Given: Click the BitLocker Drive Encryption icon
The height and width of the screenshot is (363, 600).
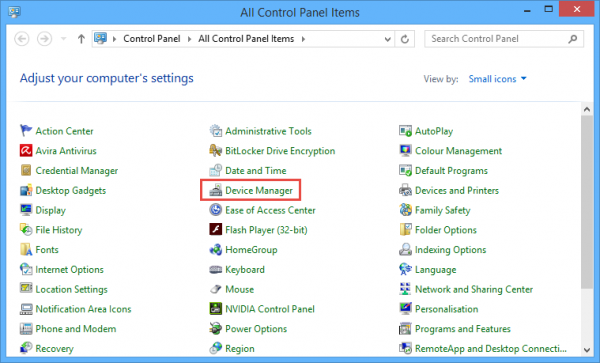Looking at the screenshot, I should pos(215,151).
